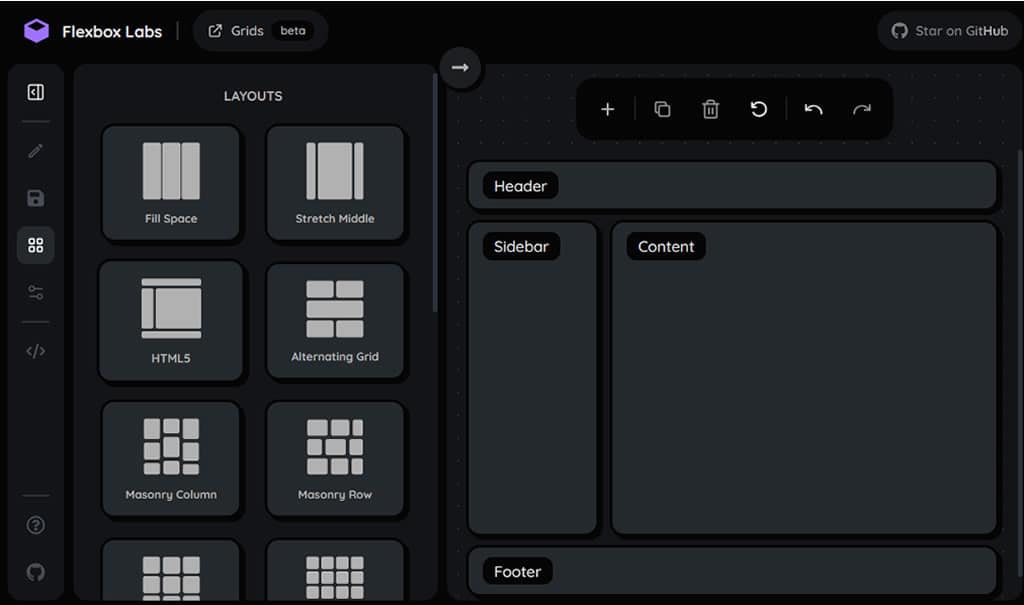Delete element using the trash icon
1024x605 pixels.
click(x=710, y=109)
